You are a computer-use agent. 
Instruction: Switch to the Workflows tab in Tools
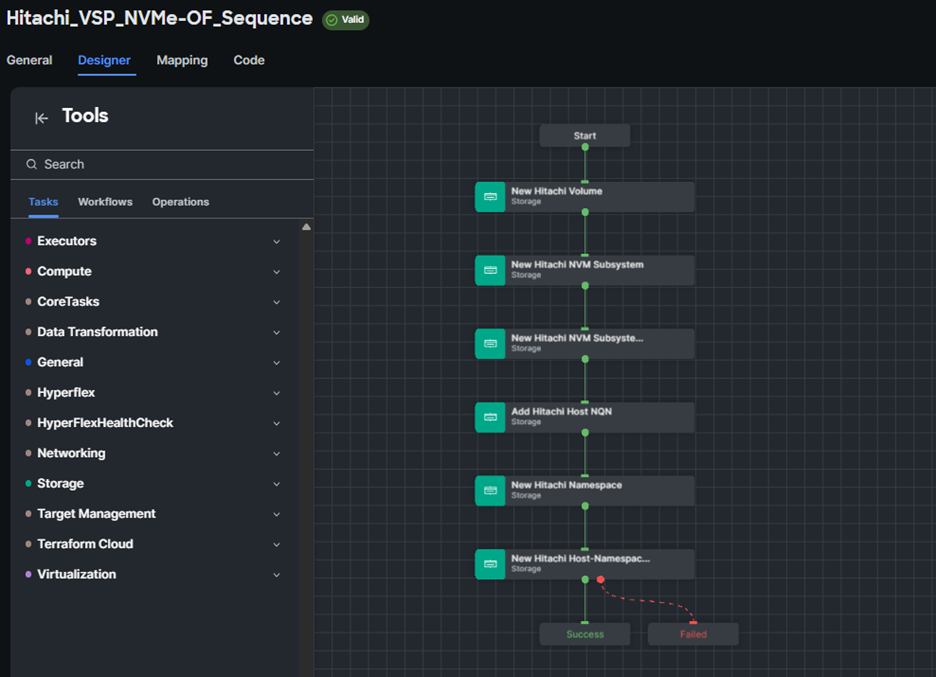(105, 202)
